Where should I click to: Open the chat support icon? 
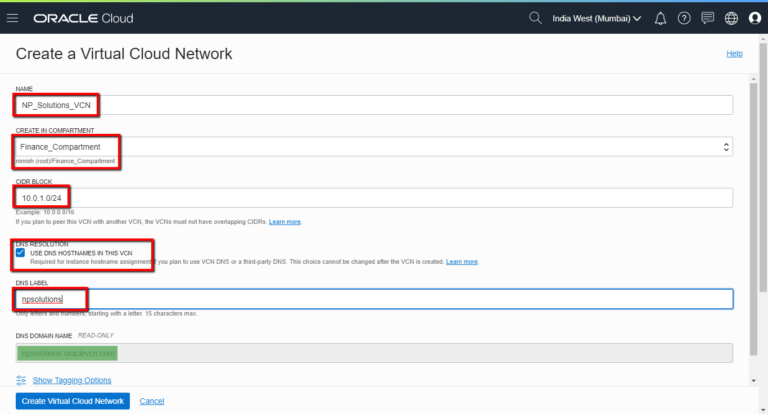coord(707,19)
